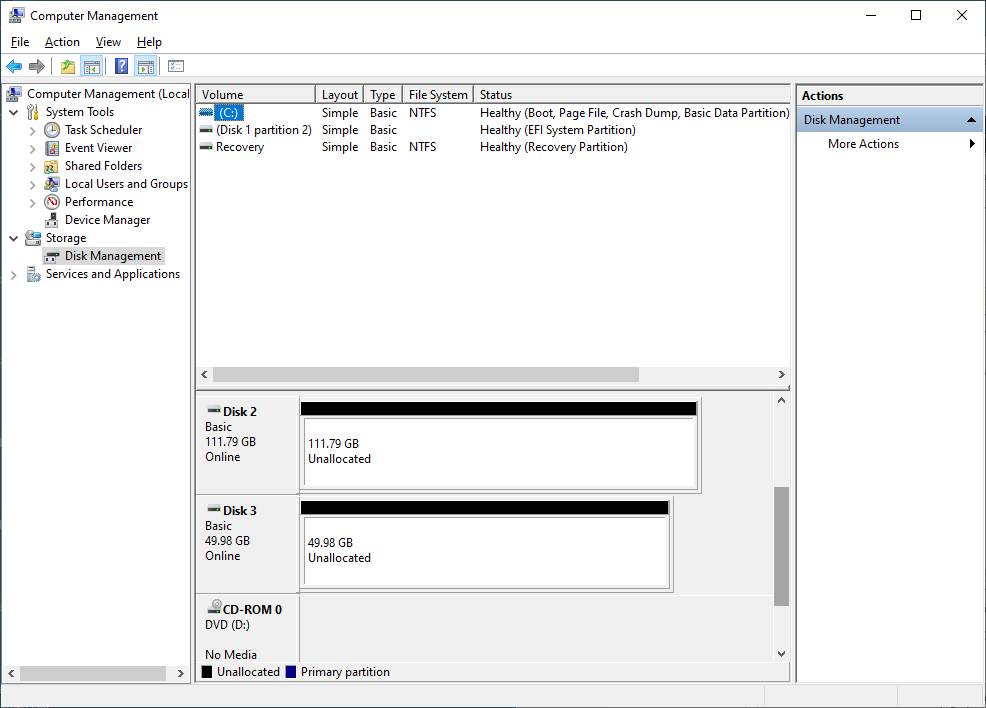This screenshot has height=708, width=986.
Task: Select the Disk 3 49.98 GB unallocated region
Action: pyautogui.click(x=485, y=550)
